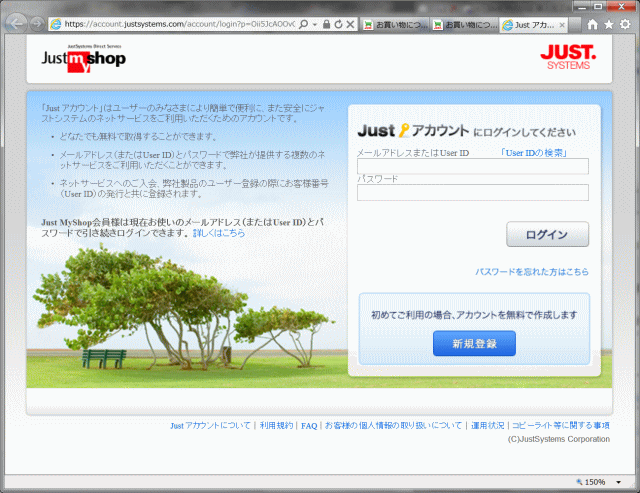Click the address bar URL field
The image size is (640, 493).
pyautogui.click(x=180, y=24)
